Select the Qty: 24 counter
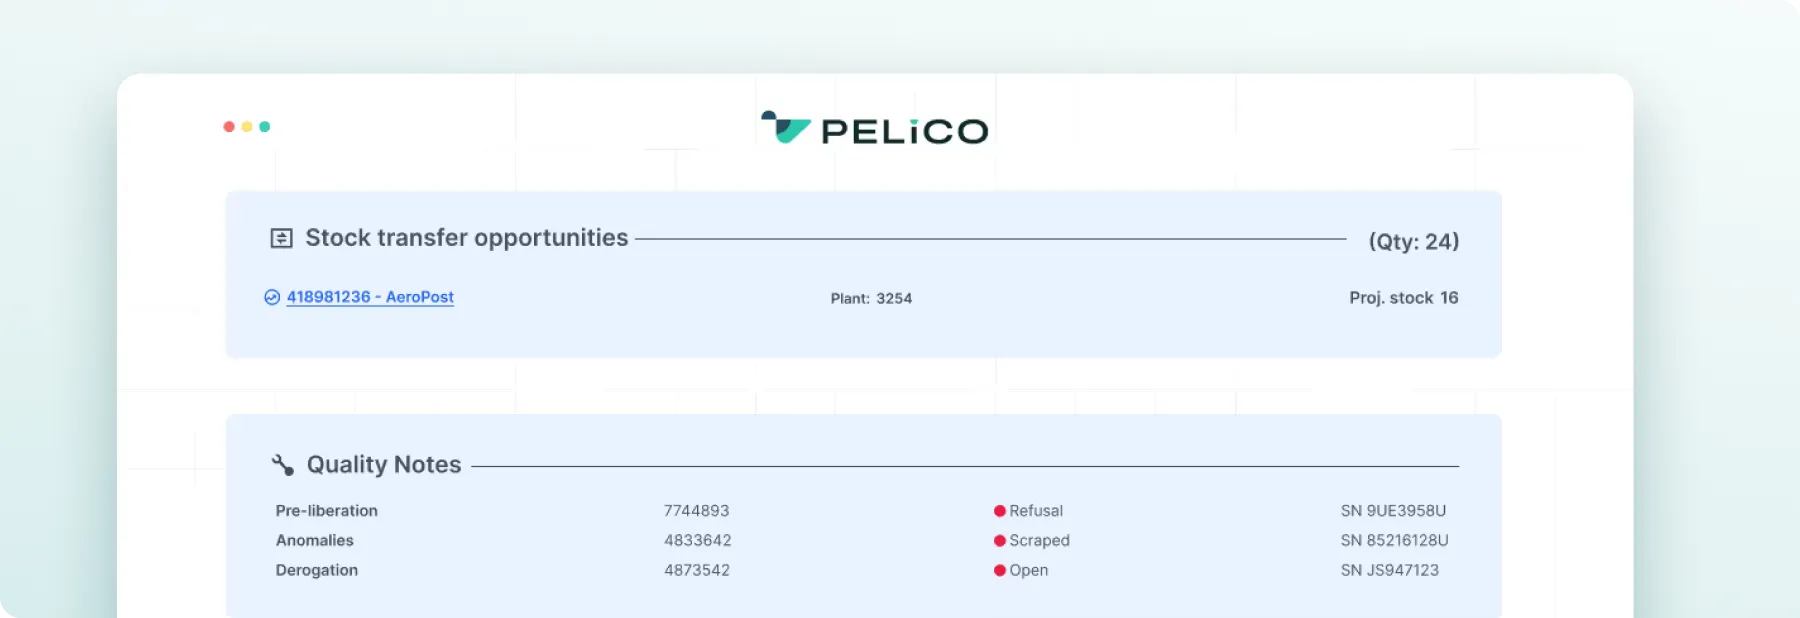The height and width of the screenshot is (618, 1800). 1413,241
